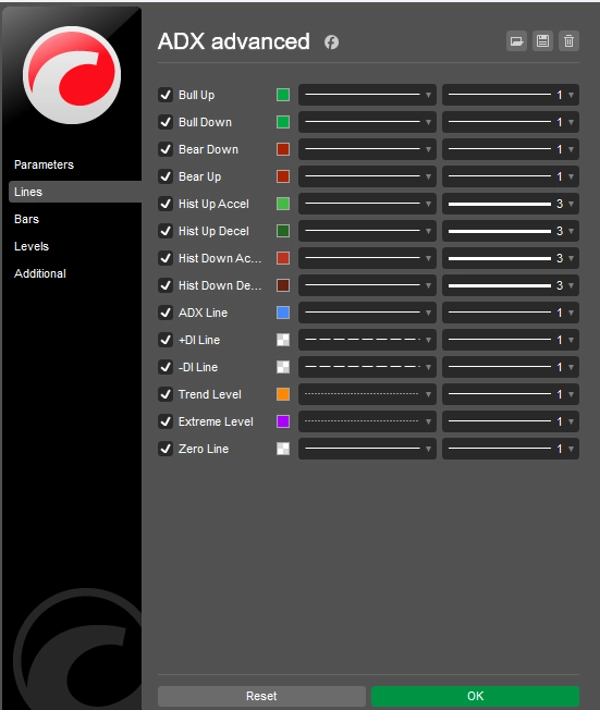Image resolution: width=600 pixels, height=710 pixels.
Task: Open the dotted line style dropdown for Extreme Level
Action: coord(367,422)
